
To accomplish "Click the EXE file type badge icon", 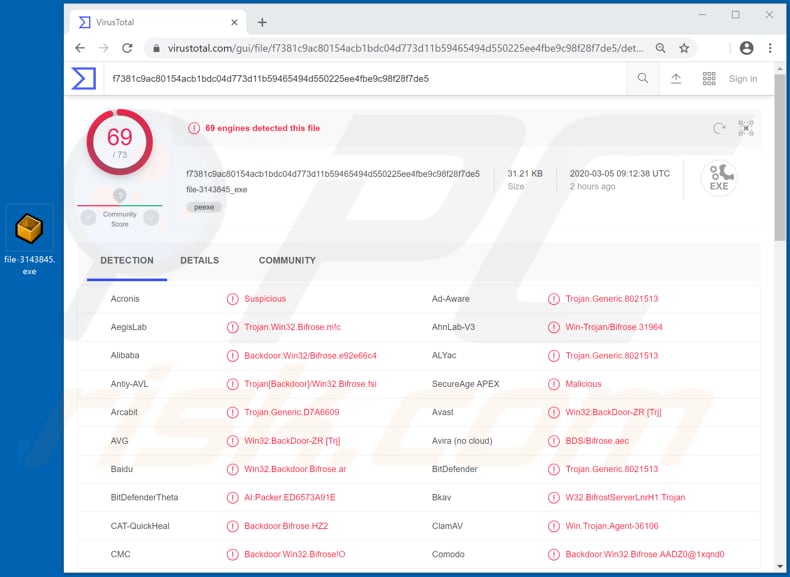I will (x=719, y=178).
